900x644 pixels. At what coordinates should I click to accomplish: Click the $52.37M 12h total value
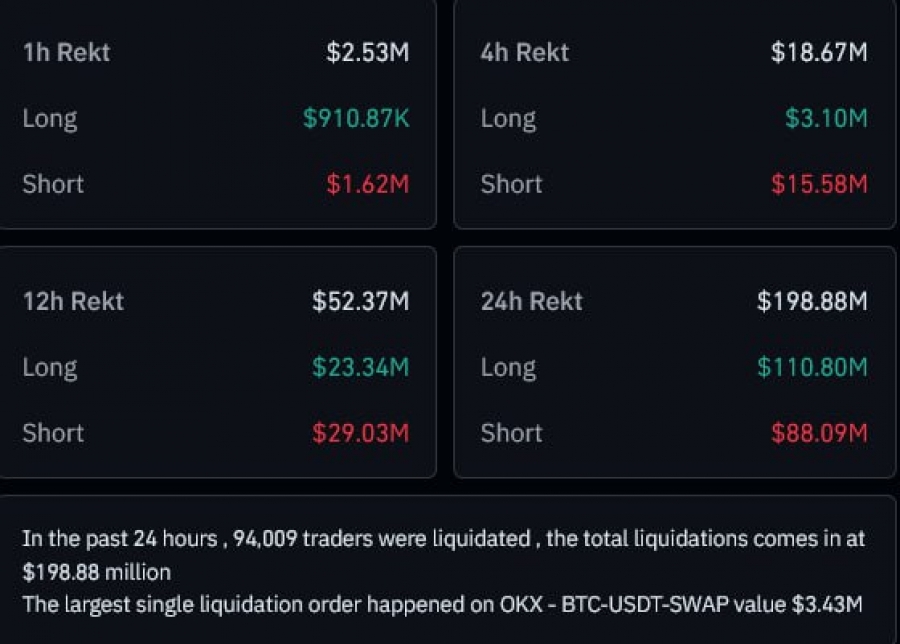(x=361, y=301)
